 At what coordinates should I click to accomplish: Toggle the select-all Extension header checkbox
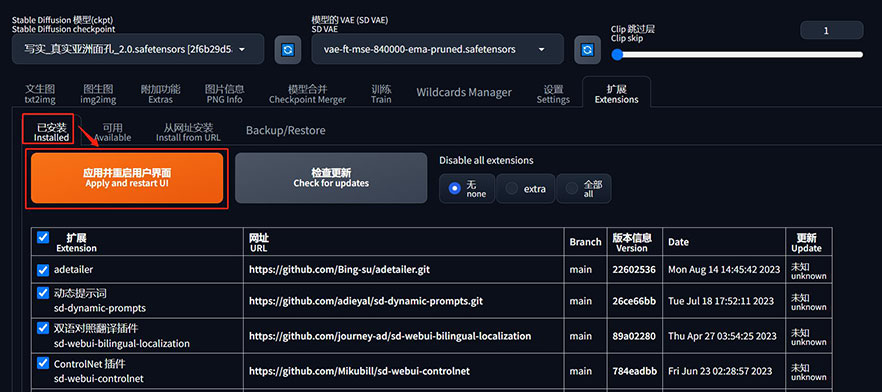tap(43, 237)
